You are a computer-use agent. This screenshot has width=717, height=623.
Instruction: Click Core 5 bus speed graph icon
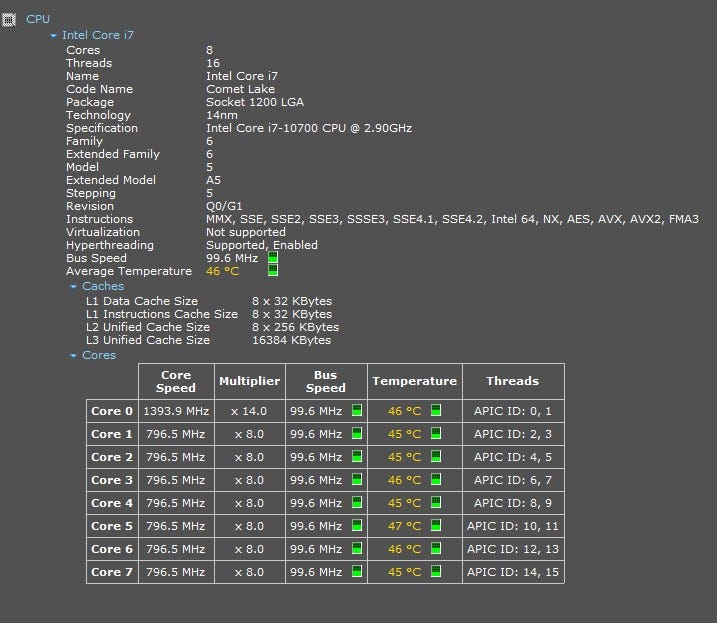pyautogui.click(x=357, y=525)
